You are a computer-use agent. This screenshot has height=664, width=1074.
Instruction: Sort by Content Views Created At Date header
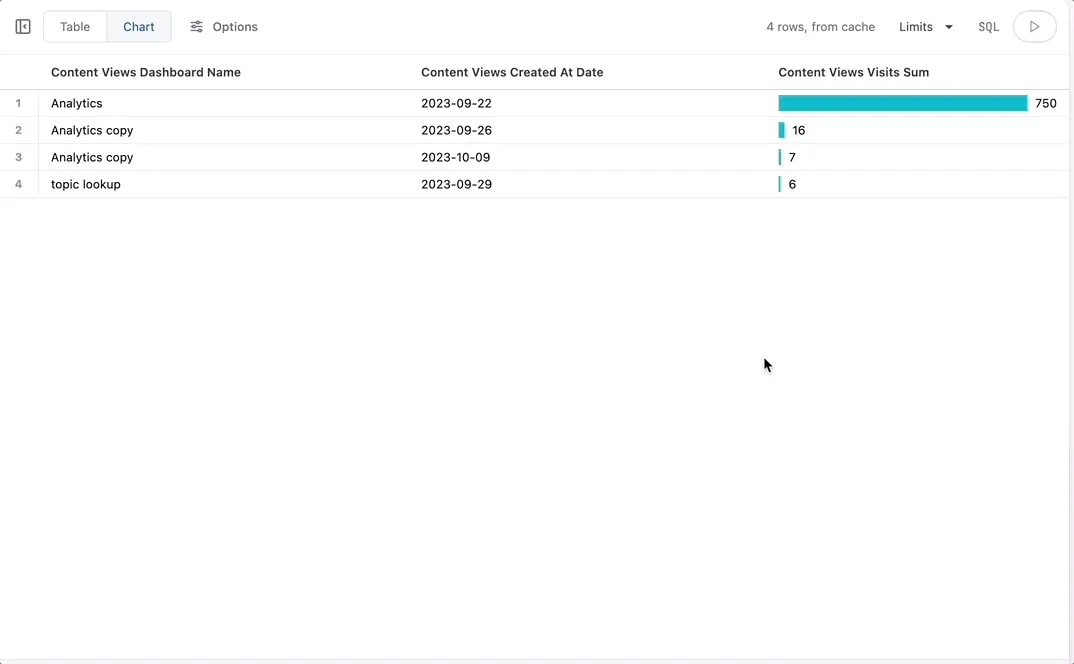click(512, 72)
